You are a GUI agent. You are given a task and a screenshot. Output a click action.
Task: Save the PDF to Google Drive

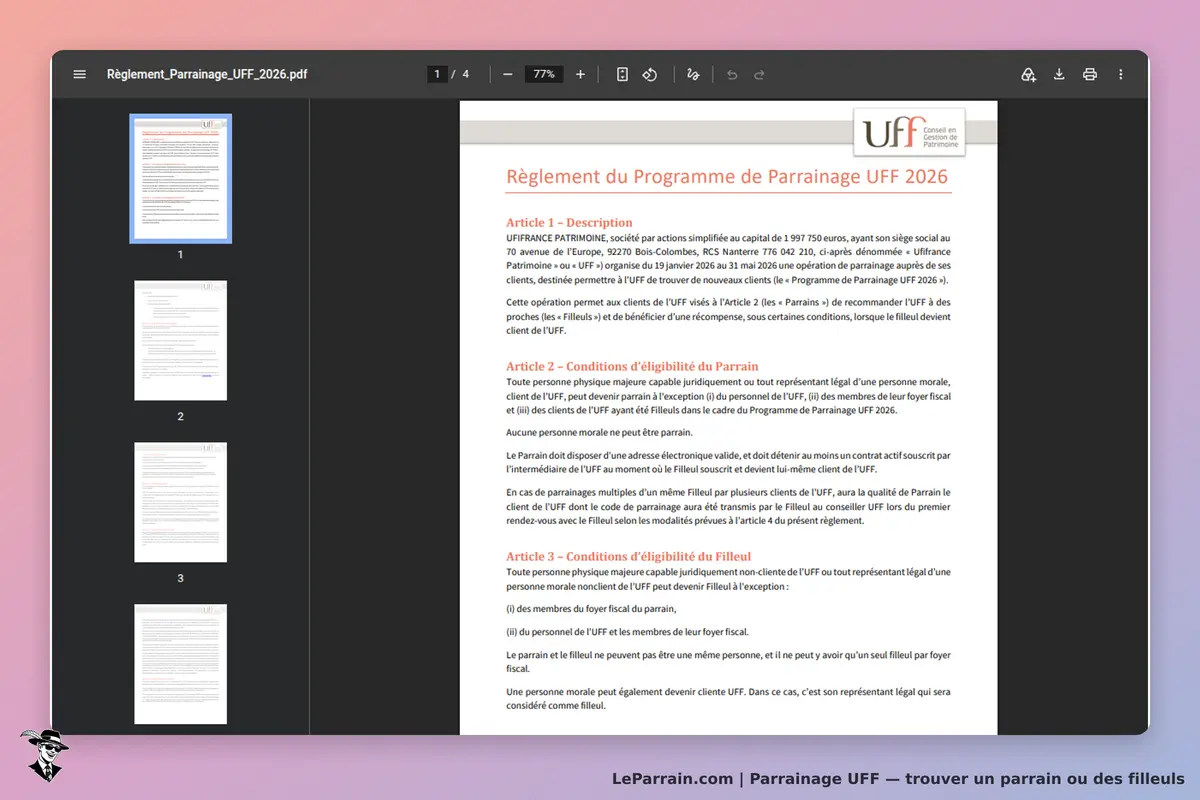coord(1028,74)
